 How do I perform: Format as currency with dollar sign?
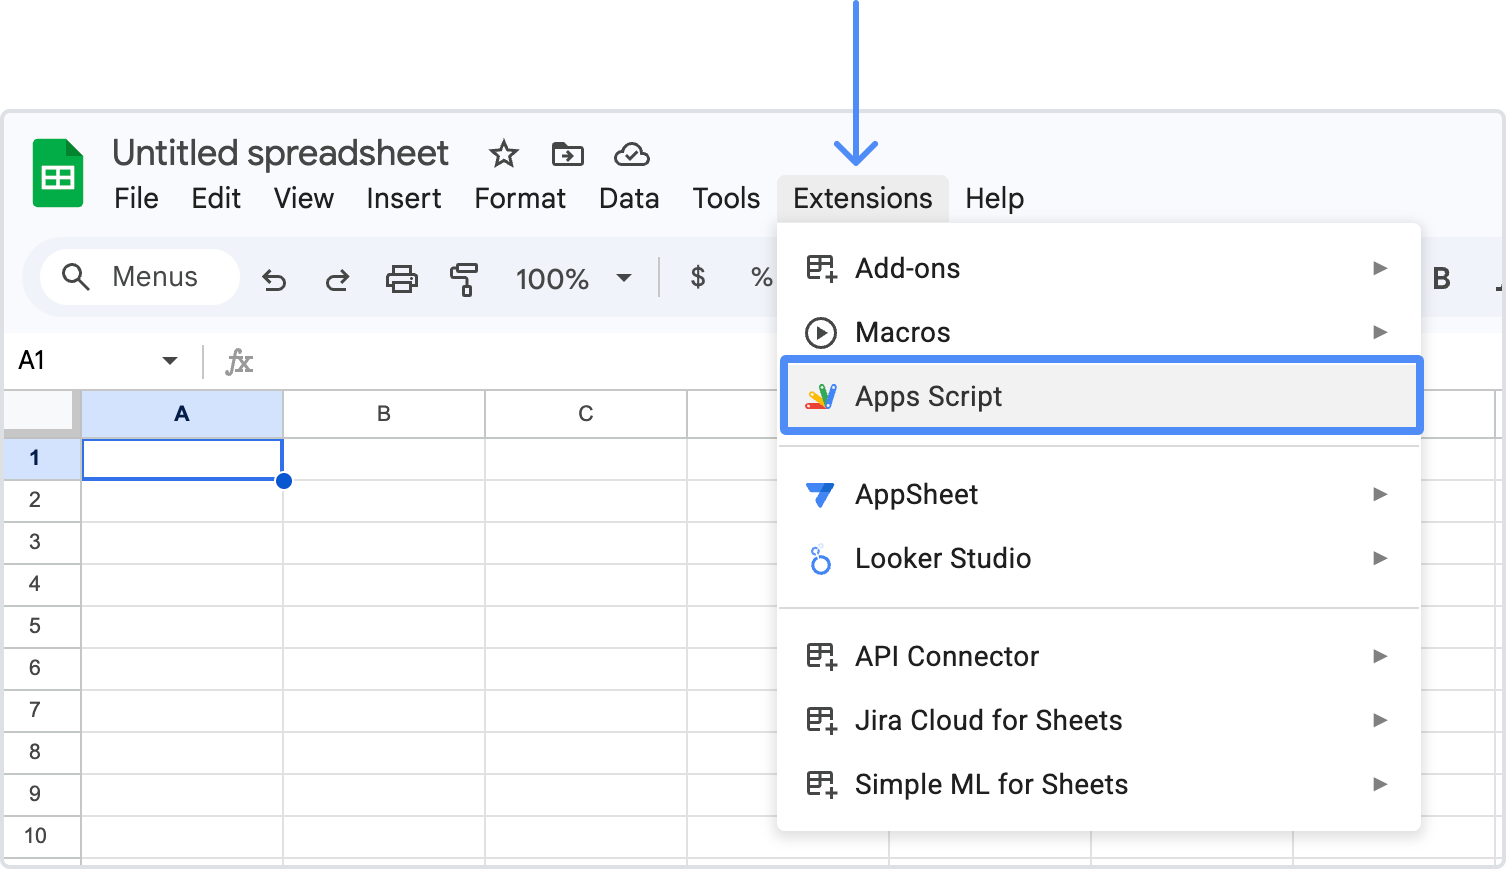pyautogui.click(x=698, y=277)
